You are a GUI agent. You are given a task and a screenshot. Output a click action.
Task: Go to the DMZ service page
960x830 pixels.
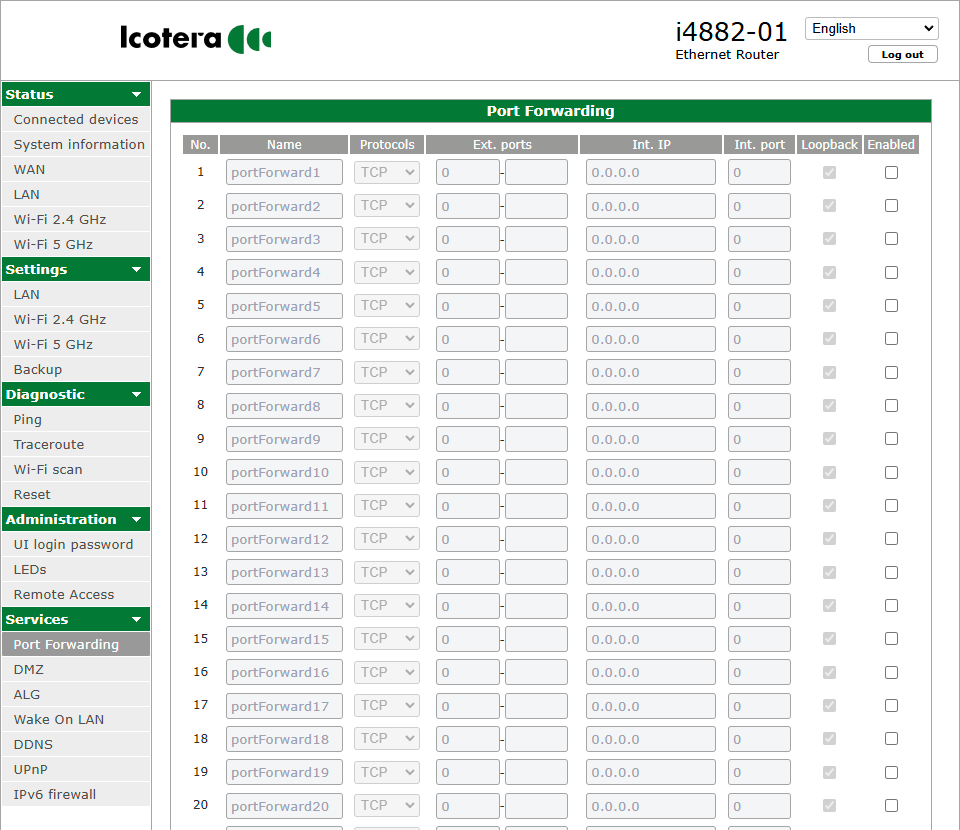29,670
